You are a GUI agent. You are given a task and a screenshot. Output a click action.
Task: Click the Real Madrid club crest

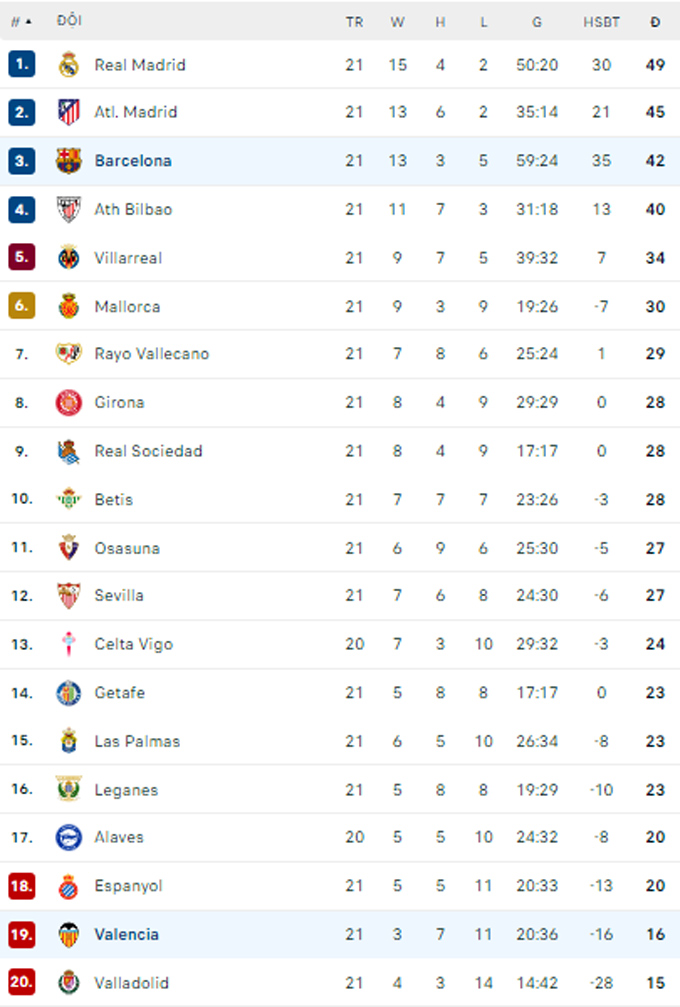[x=69, y=64]
